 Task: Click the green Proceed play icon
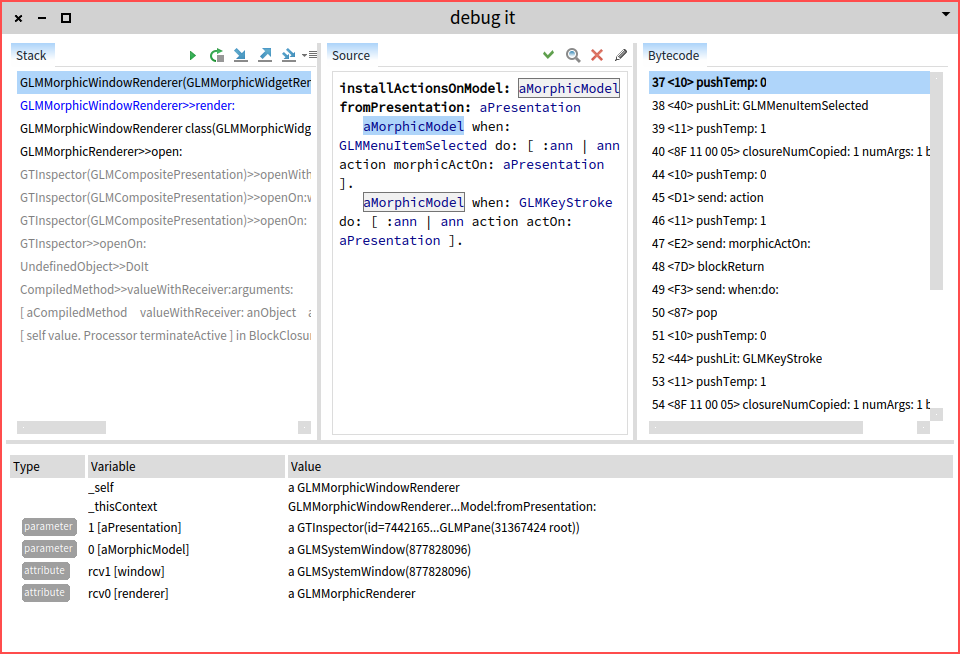[193, 55]
